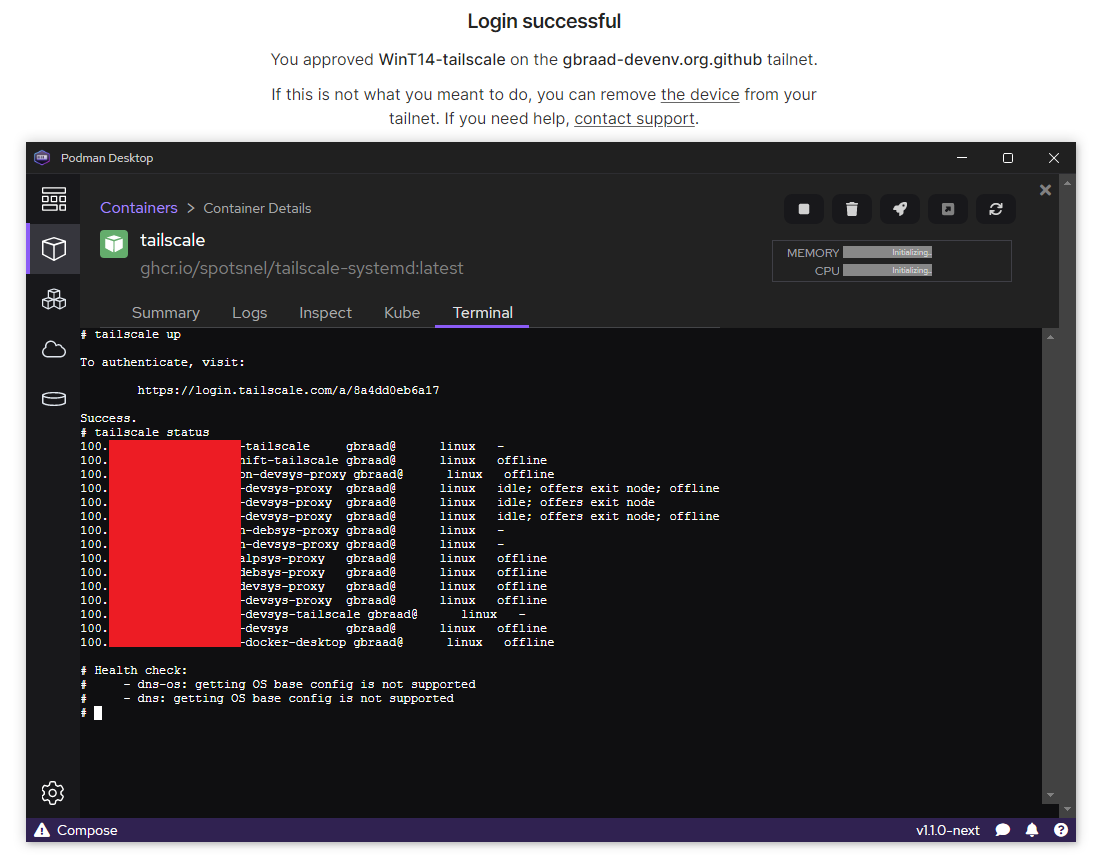Click the terminal cursor prompt line
This screenshot has width=1097, height=861.
coord(91,713)
